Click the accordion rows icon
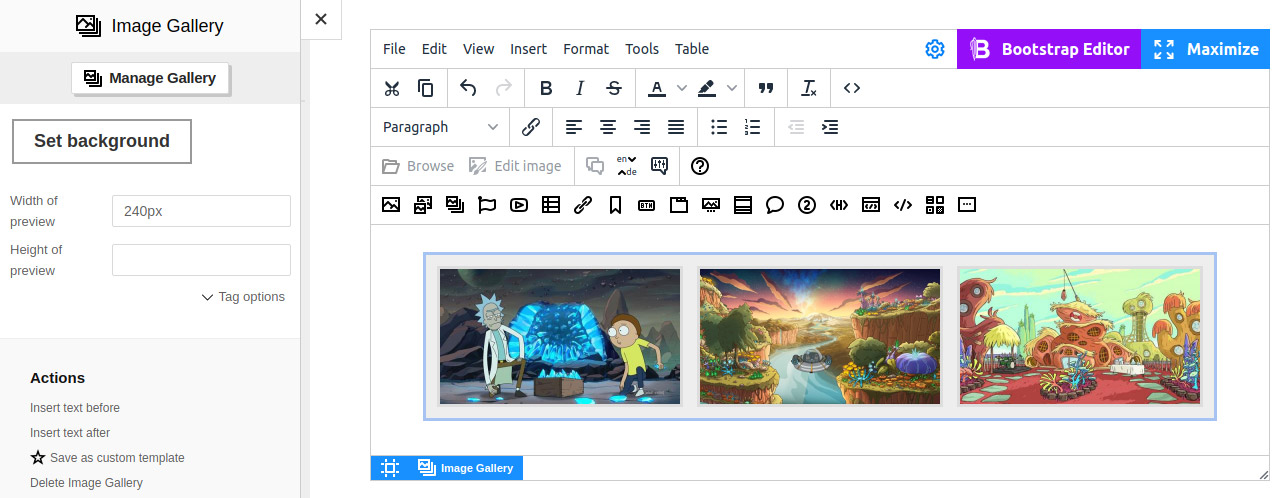 tap(743, 205)
